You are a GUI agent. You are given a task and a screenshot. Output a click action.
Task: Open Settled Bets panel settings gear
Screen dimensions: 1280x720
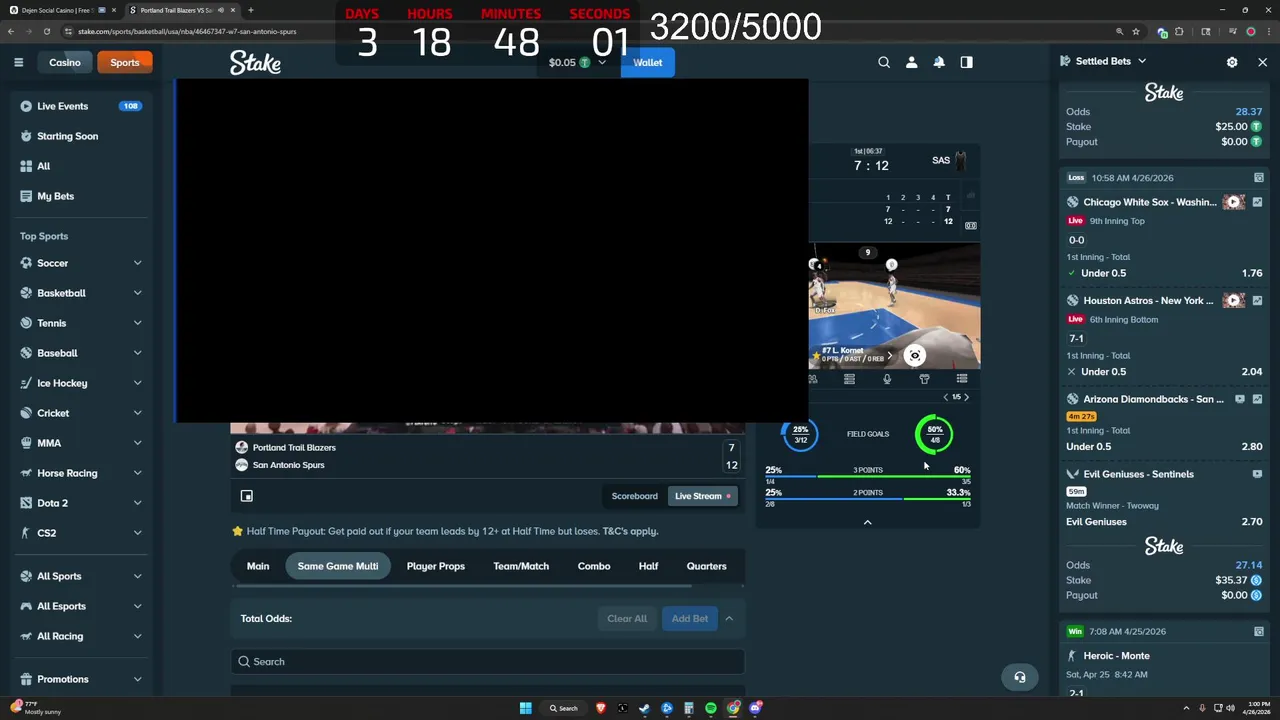[1232, 62]
